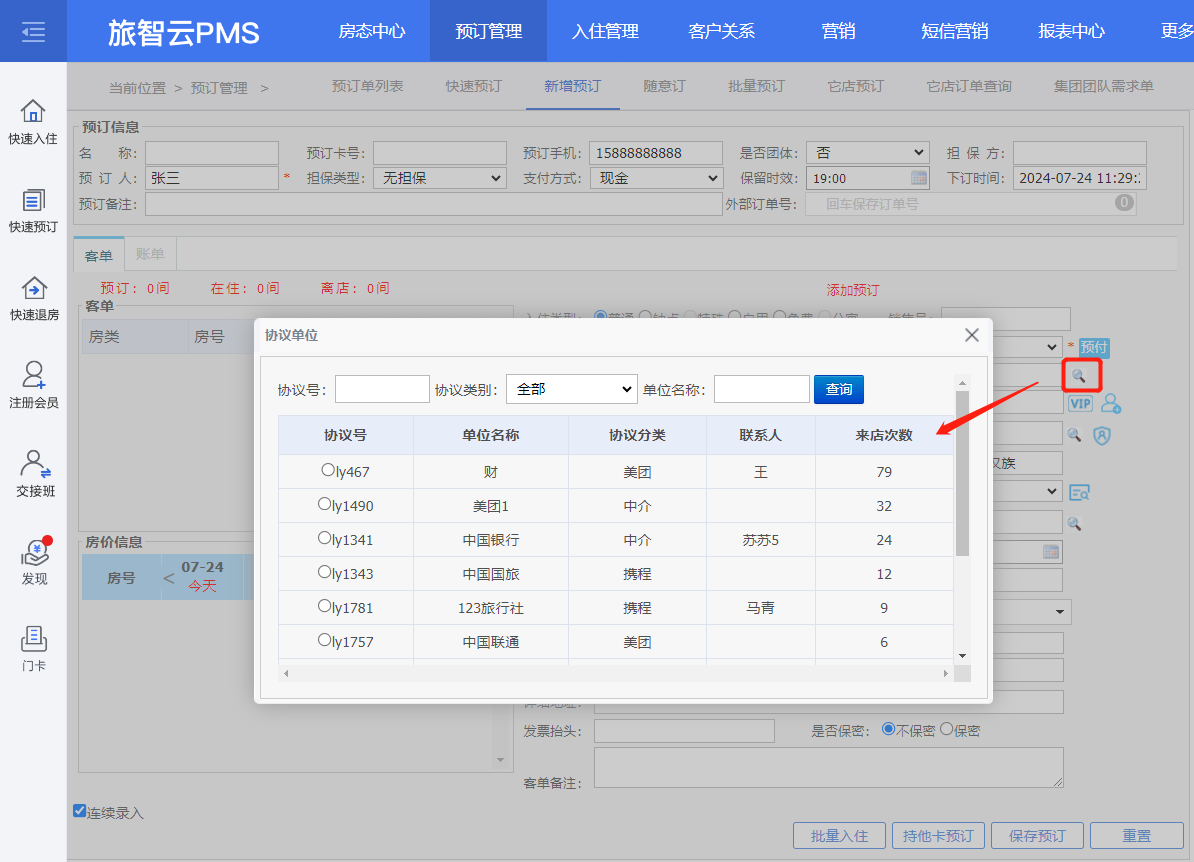Open 入住管理 top menu
1194x862 pixels.
605,31
